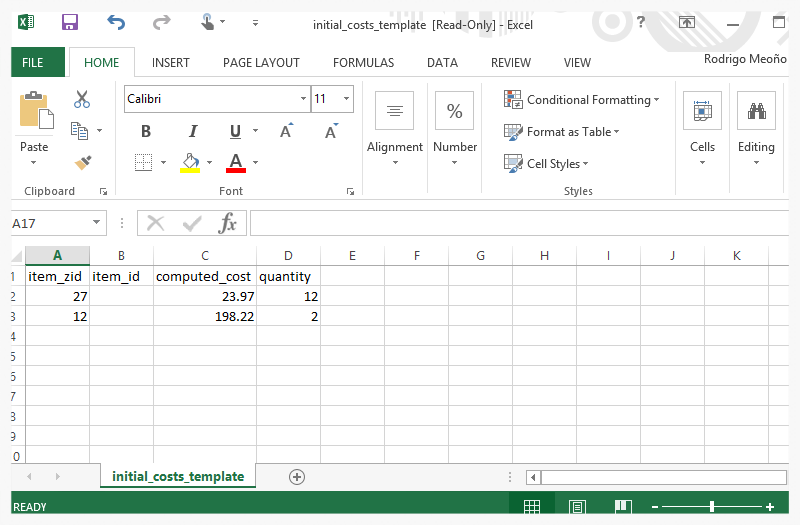Add a new sheet with the plus icon
Viewport: 800px width, 525px height.
[297, 477]
